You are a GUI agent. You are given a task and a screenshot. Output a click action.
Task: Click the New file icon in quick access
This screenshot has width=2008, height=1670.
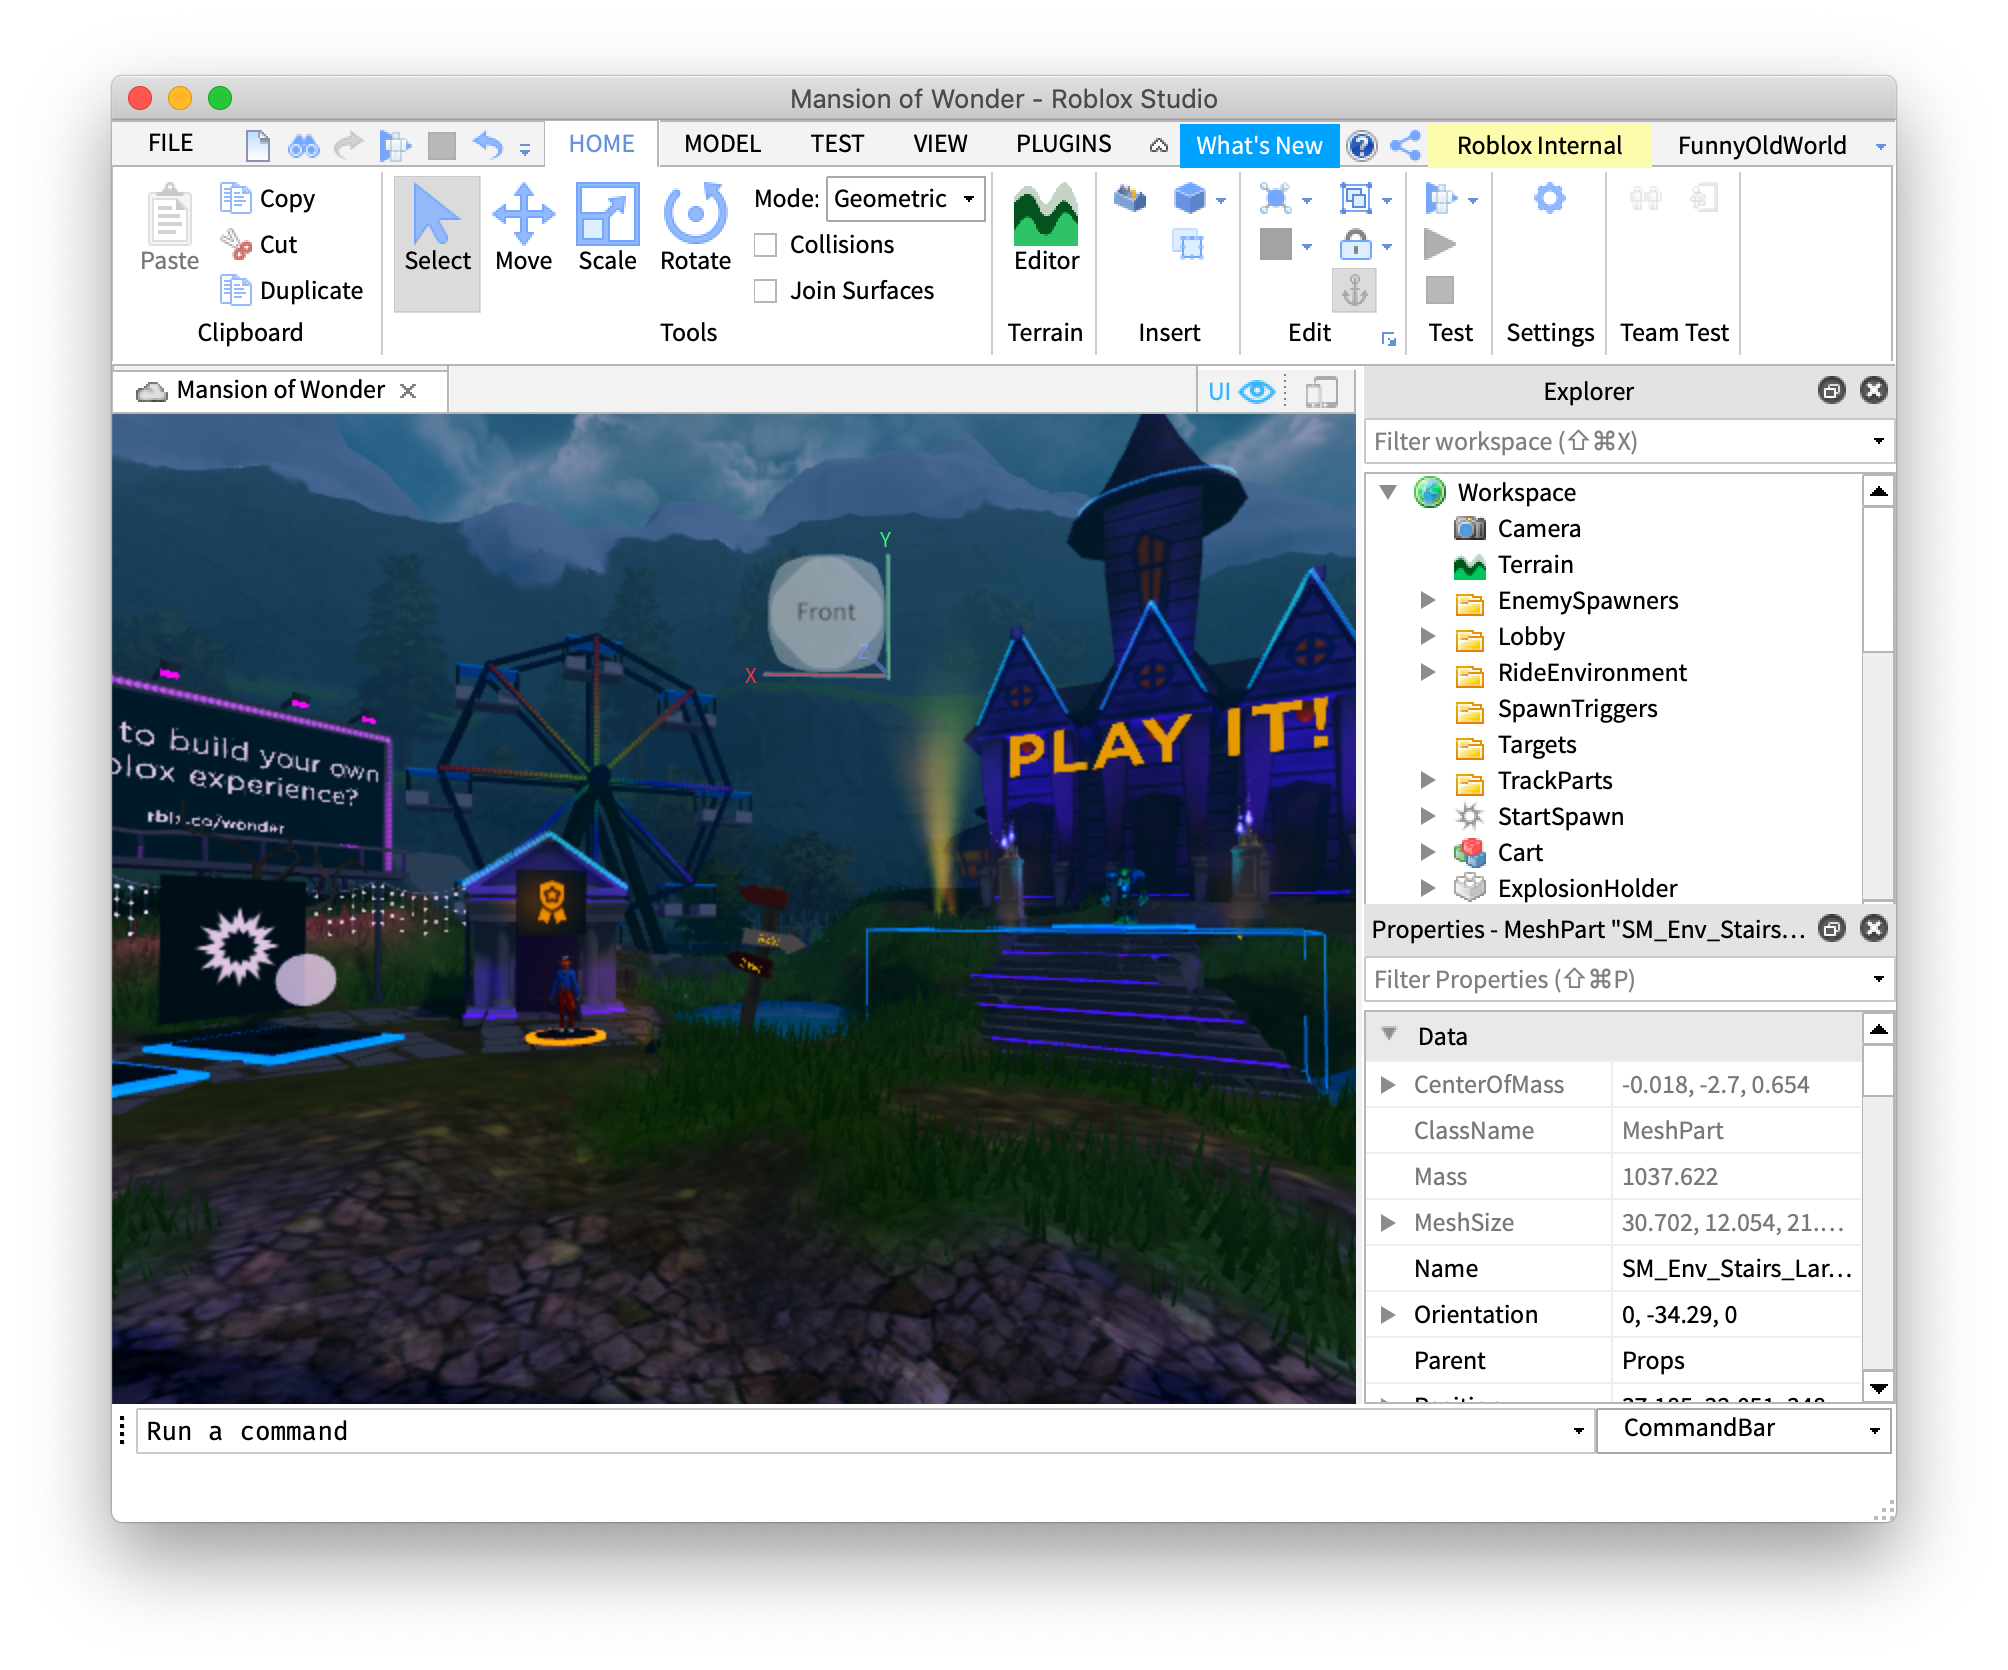258,146
